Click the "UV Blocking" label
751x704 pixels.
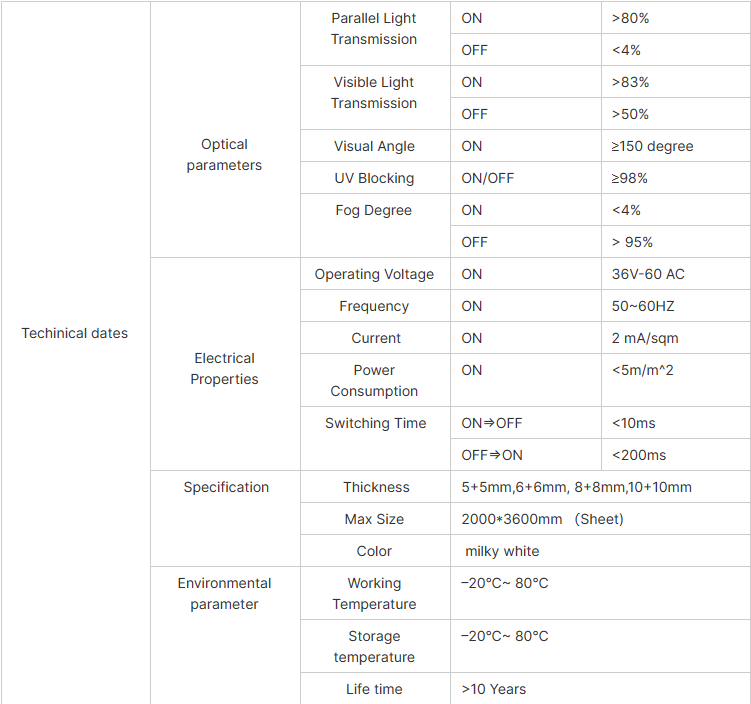(374, 178)
